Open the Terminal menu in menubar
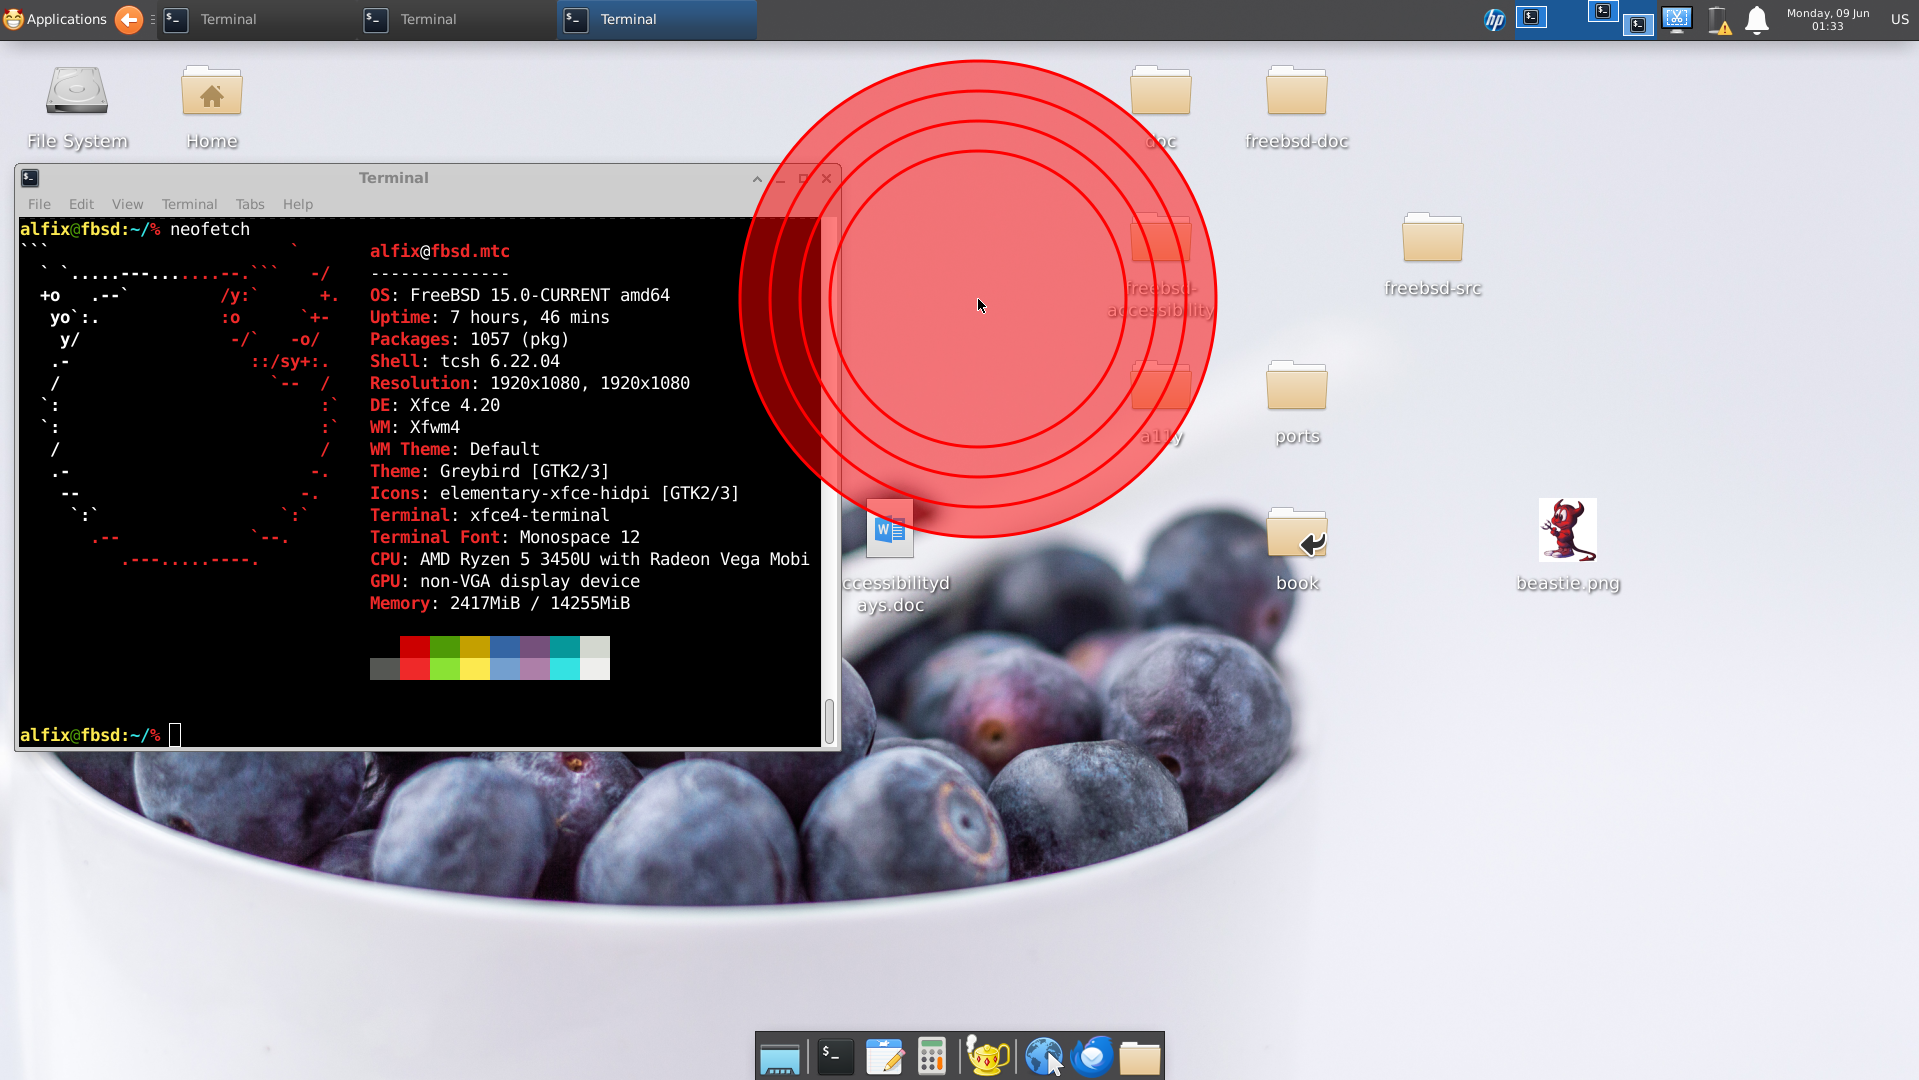The image size is (1919, 1080). point(189,204)
